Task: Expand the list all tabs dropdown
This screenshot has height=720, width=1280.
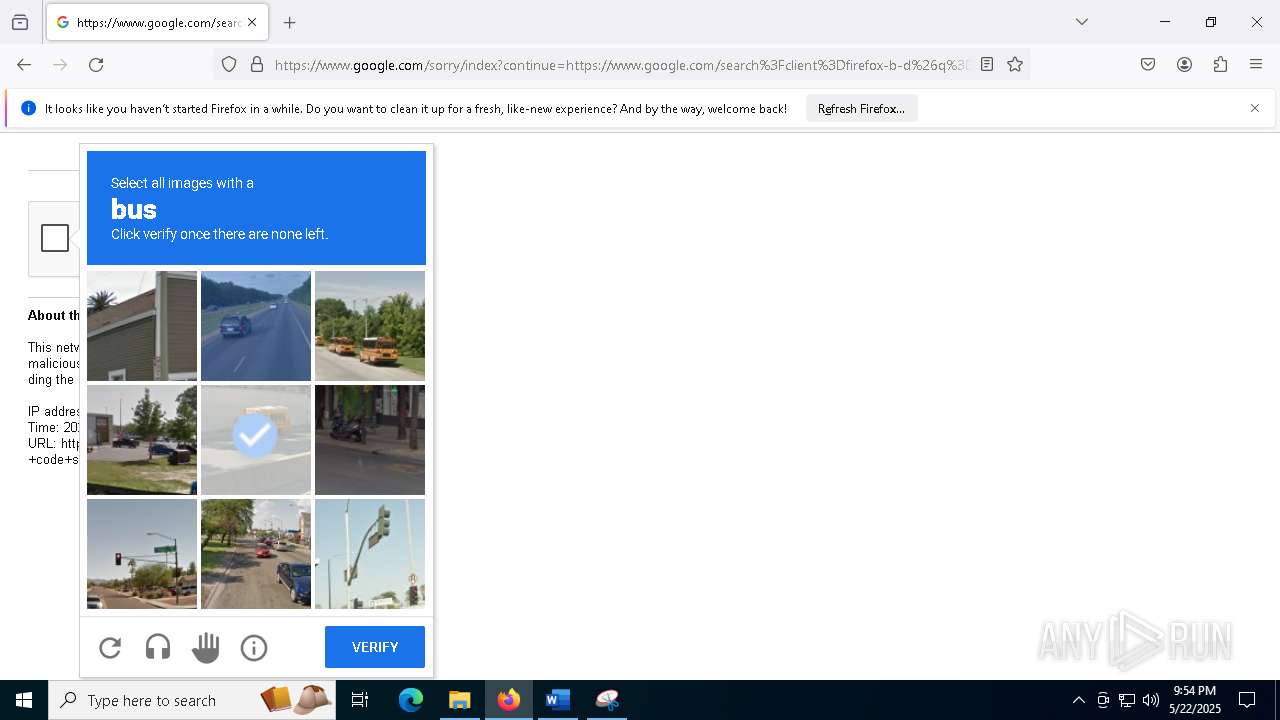Action: coord(1082,22)
